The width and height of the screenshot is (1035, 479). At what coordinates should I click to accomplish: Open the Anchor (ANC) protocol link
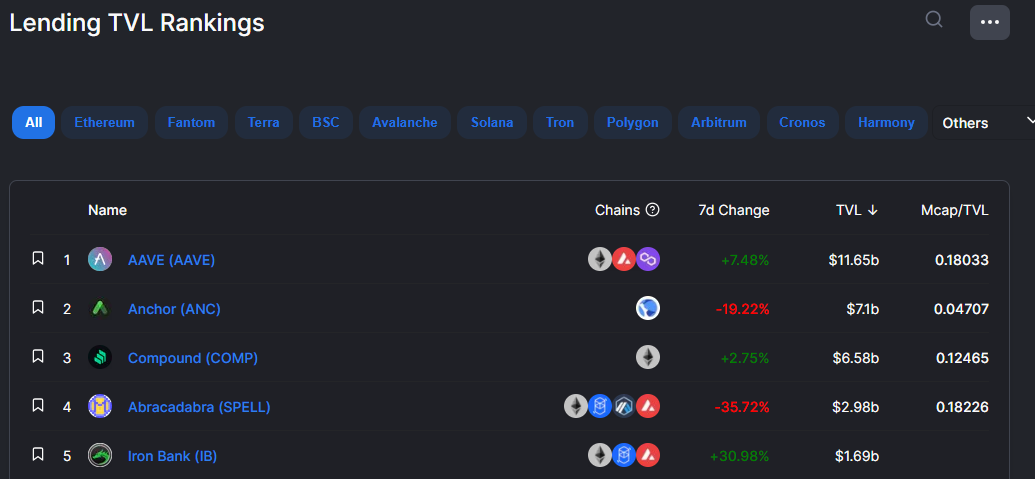pyautogui.click(x=174, y=309)
